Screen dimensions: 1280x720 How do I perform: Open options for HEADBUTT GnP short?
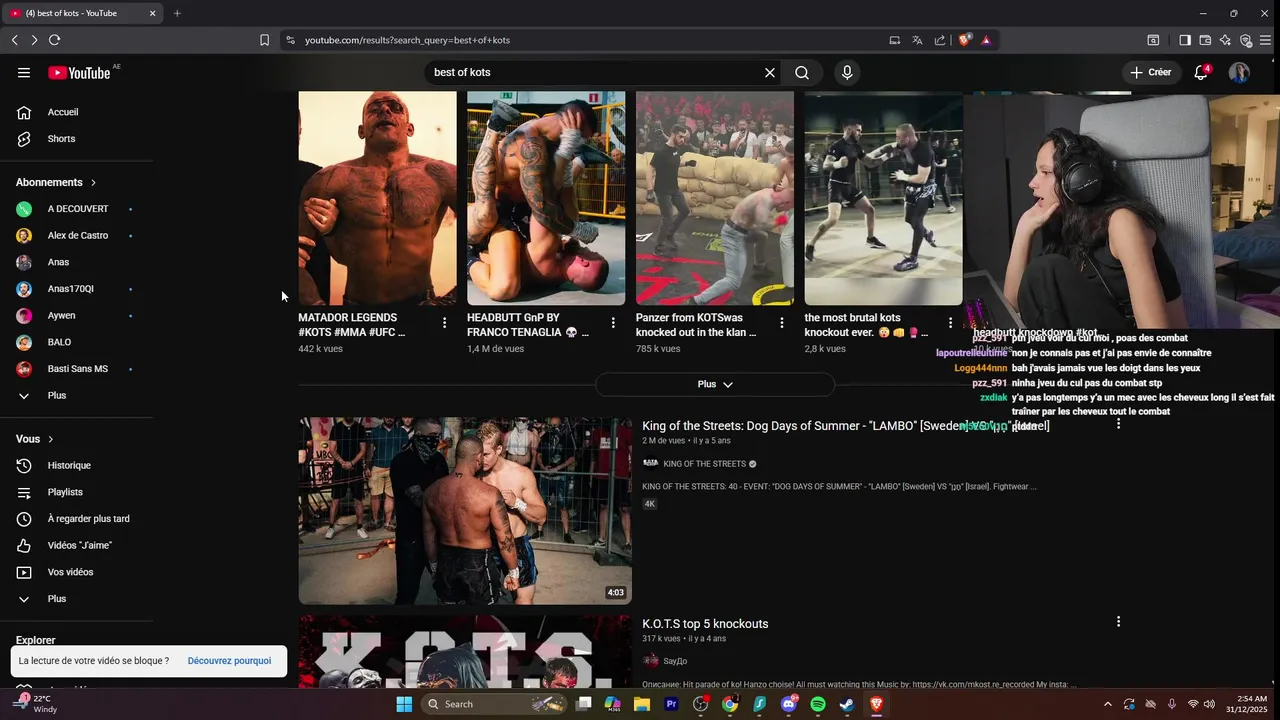(613, 323)
